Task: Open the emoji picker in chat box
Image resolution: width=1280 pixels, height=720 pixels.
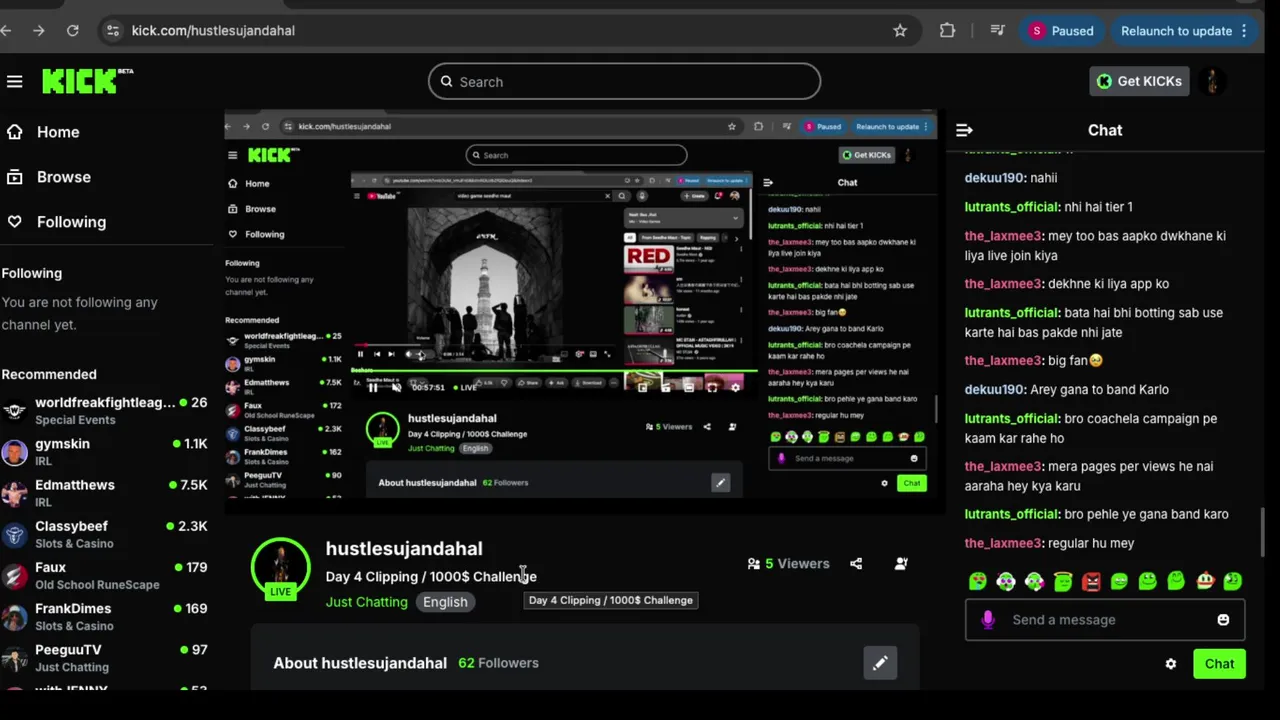Action: pos(1223,620)
